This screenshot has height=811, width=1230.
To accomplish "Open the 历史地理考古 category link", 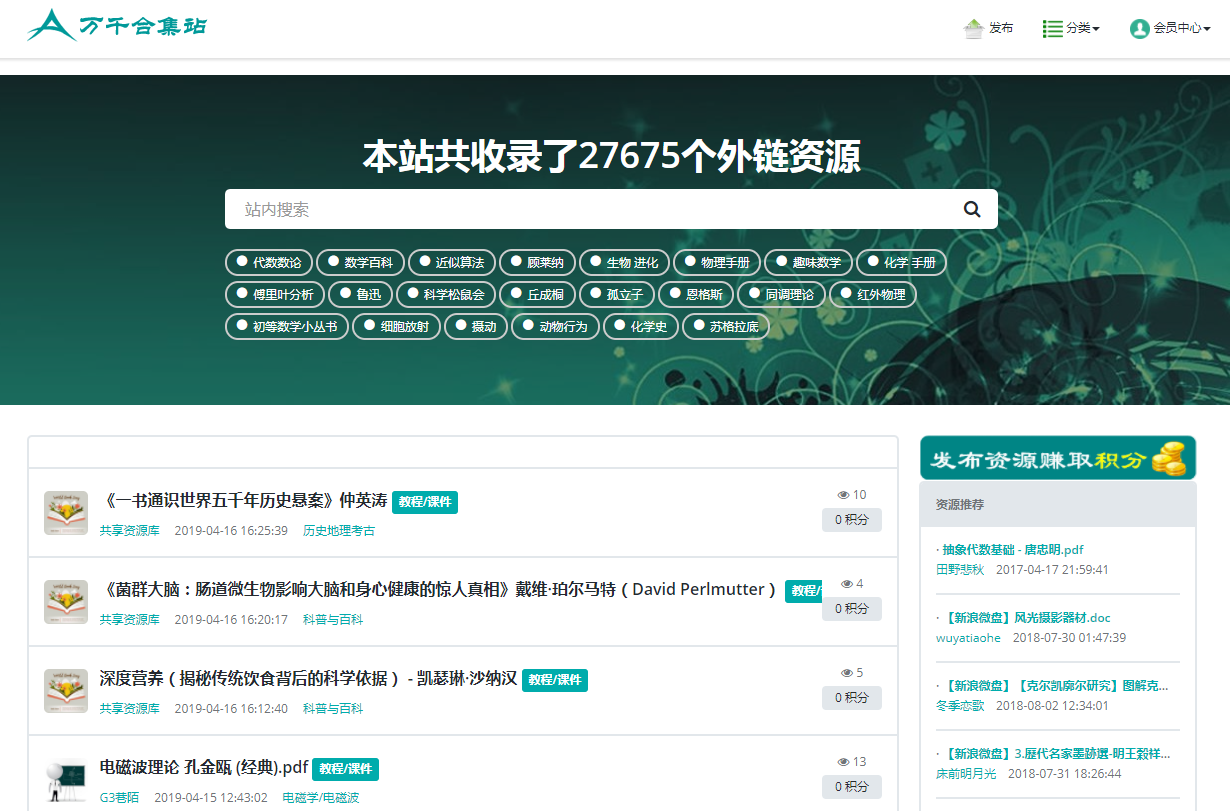I will 339,531.
